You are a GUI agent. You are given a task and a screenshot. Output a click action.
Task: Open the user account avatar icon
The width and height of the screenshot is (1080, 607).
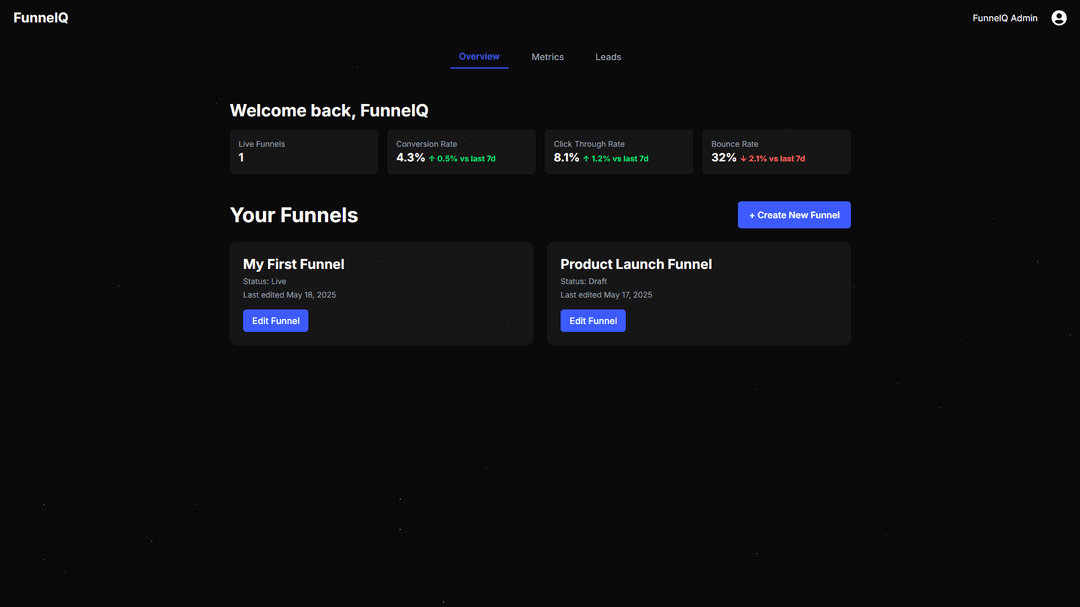click(1058, 17)
